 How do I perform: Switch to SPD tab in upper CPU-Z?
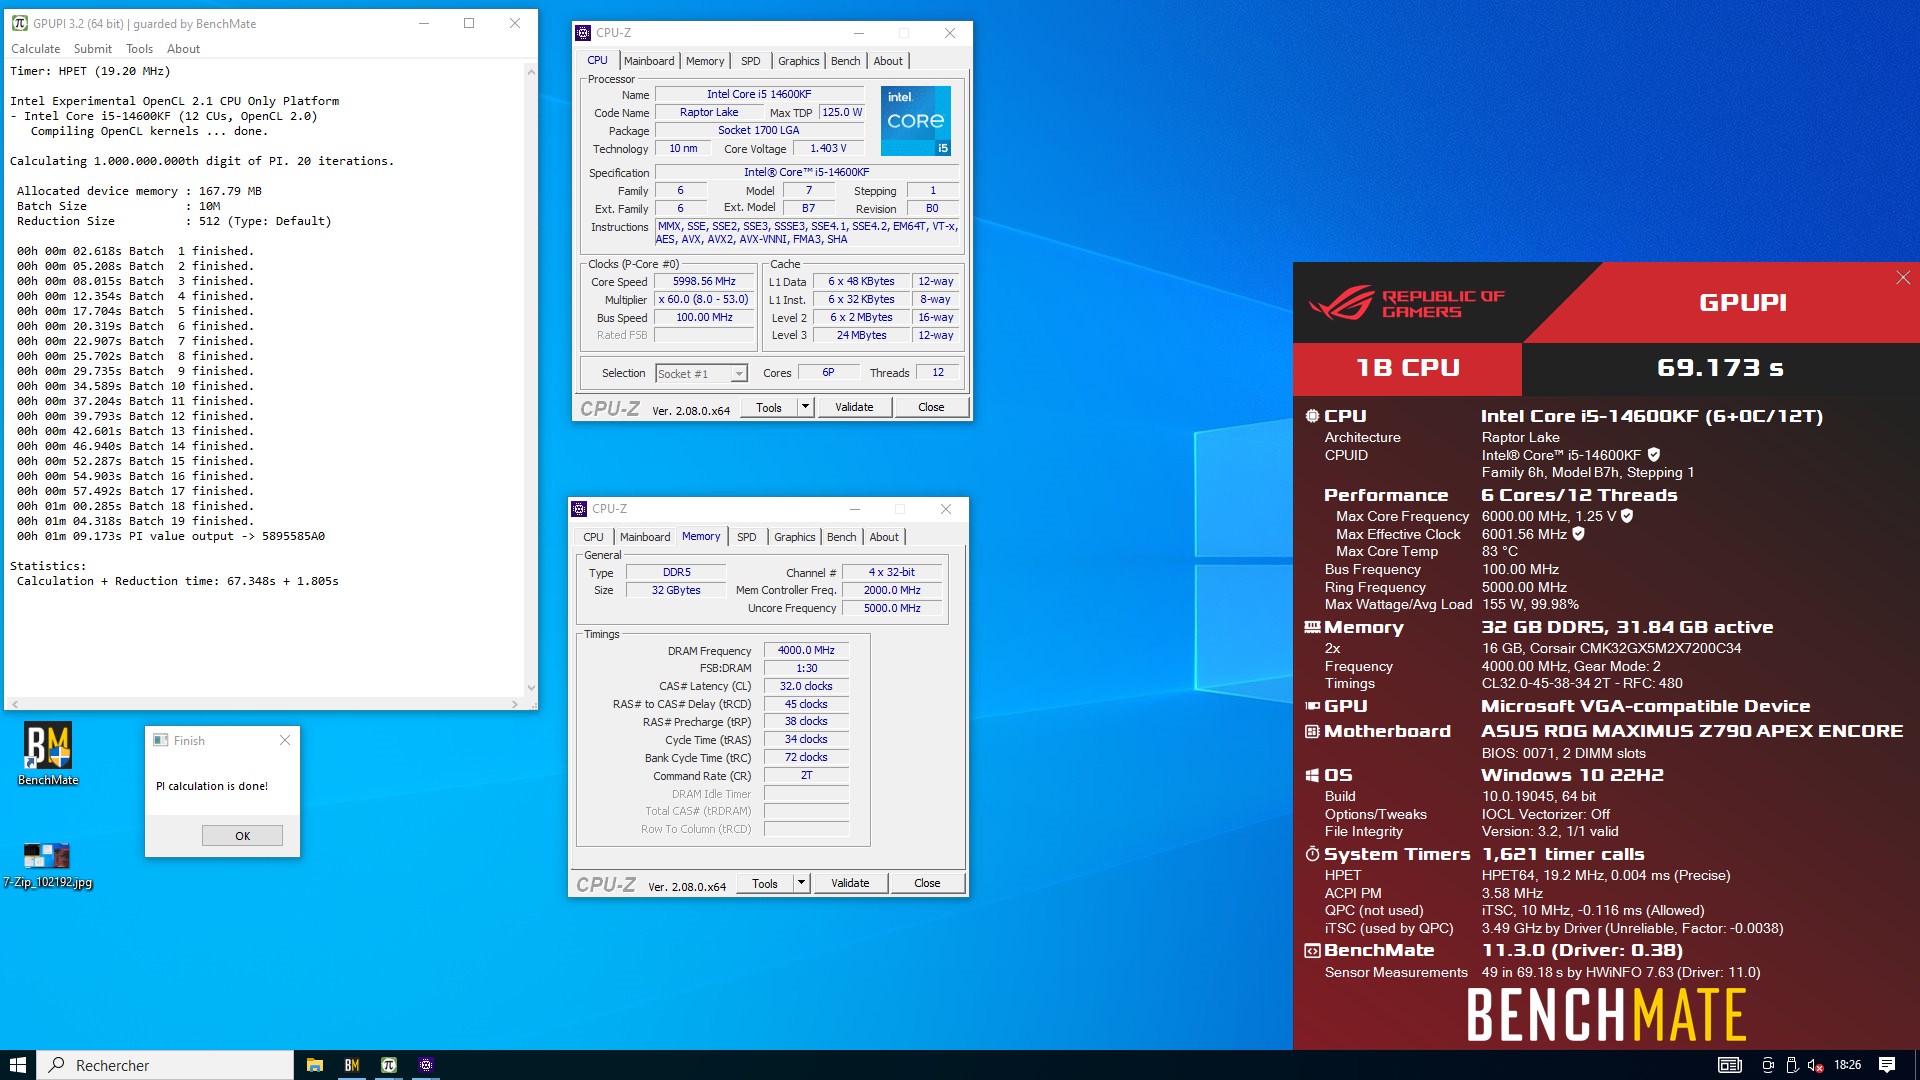(750, 61)
